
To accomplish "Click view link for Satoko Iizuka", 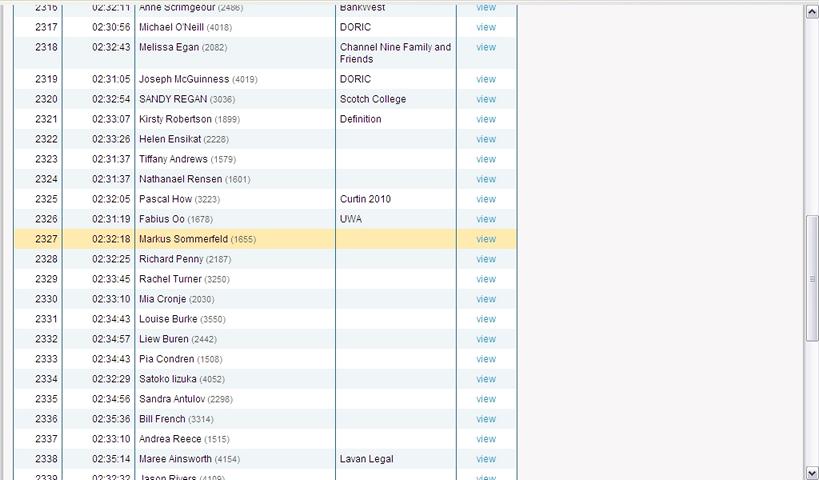I will click(486, 379).
